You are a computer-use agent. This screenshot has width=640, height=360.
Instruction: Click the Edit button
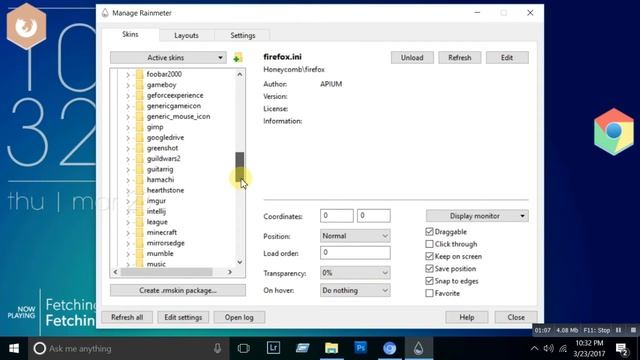click(x=507, y=58)
